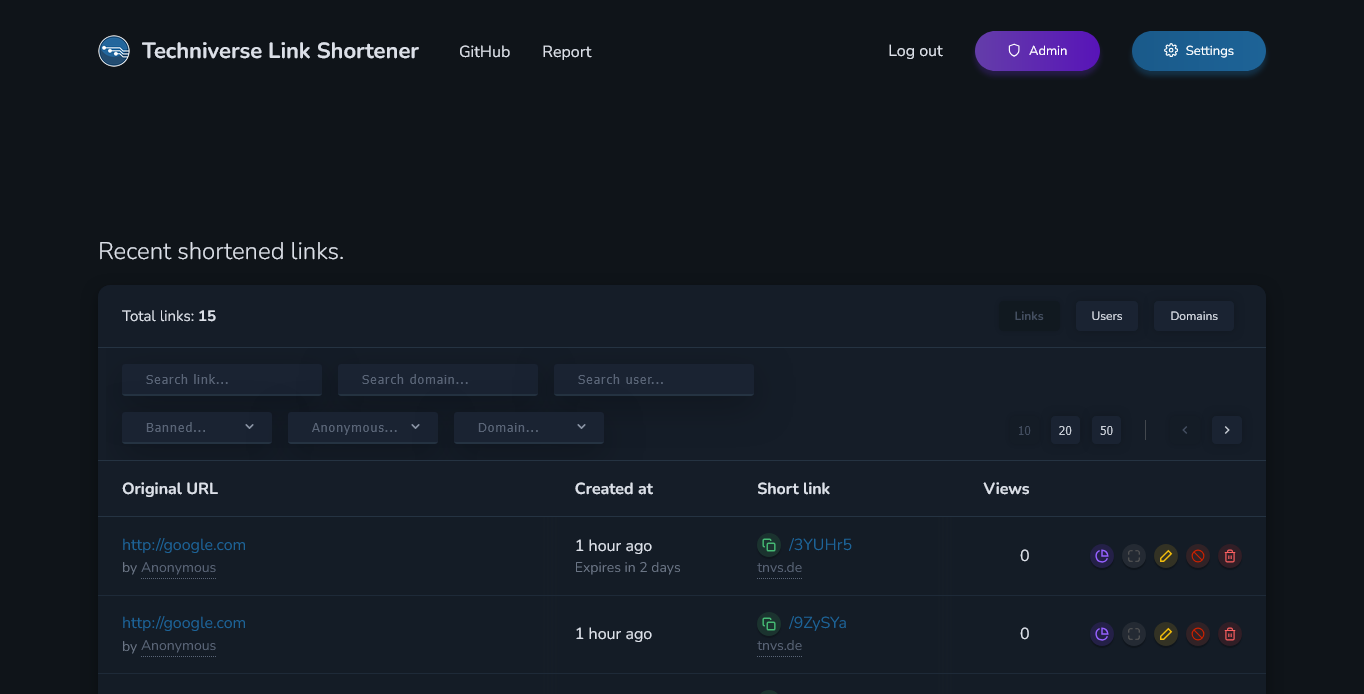Viewport: 1364px width, 694px height.
Task: Switch to the Links tab
Action: (x=1029, y=316)
